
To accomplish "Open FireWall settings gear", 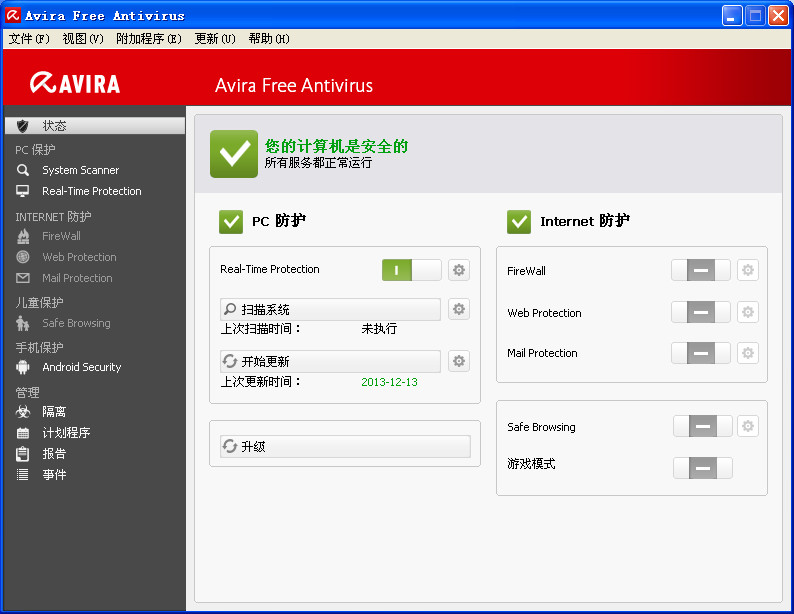I will (747, 270).
